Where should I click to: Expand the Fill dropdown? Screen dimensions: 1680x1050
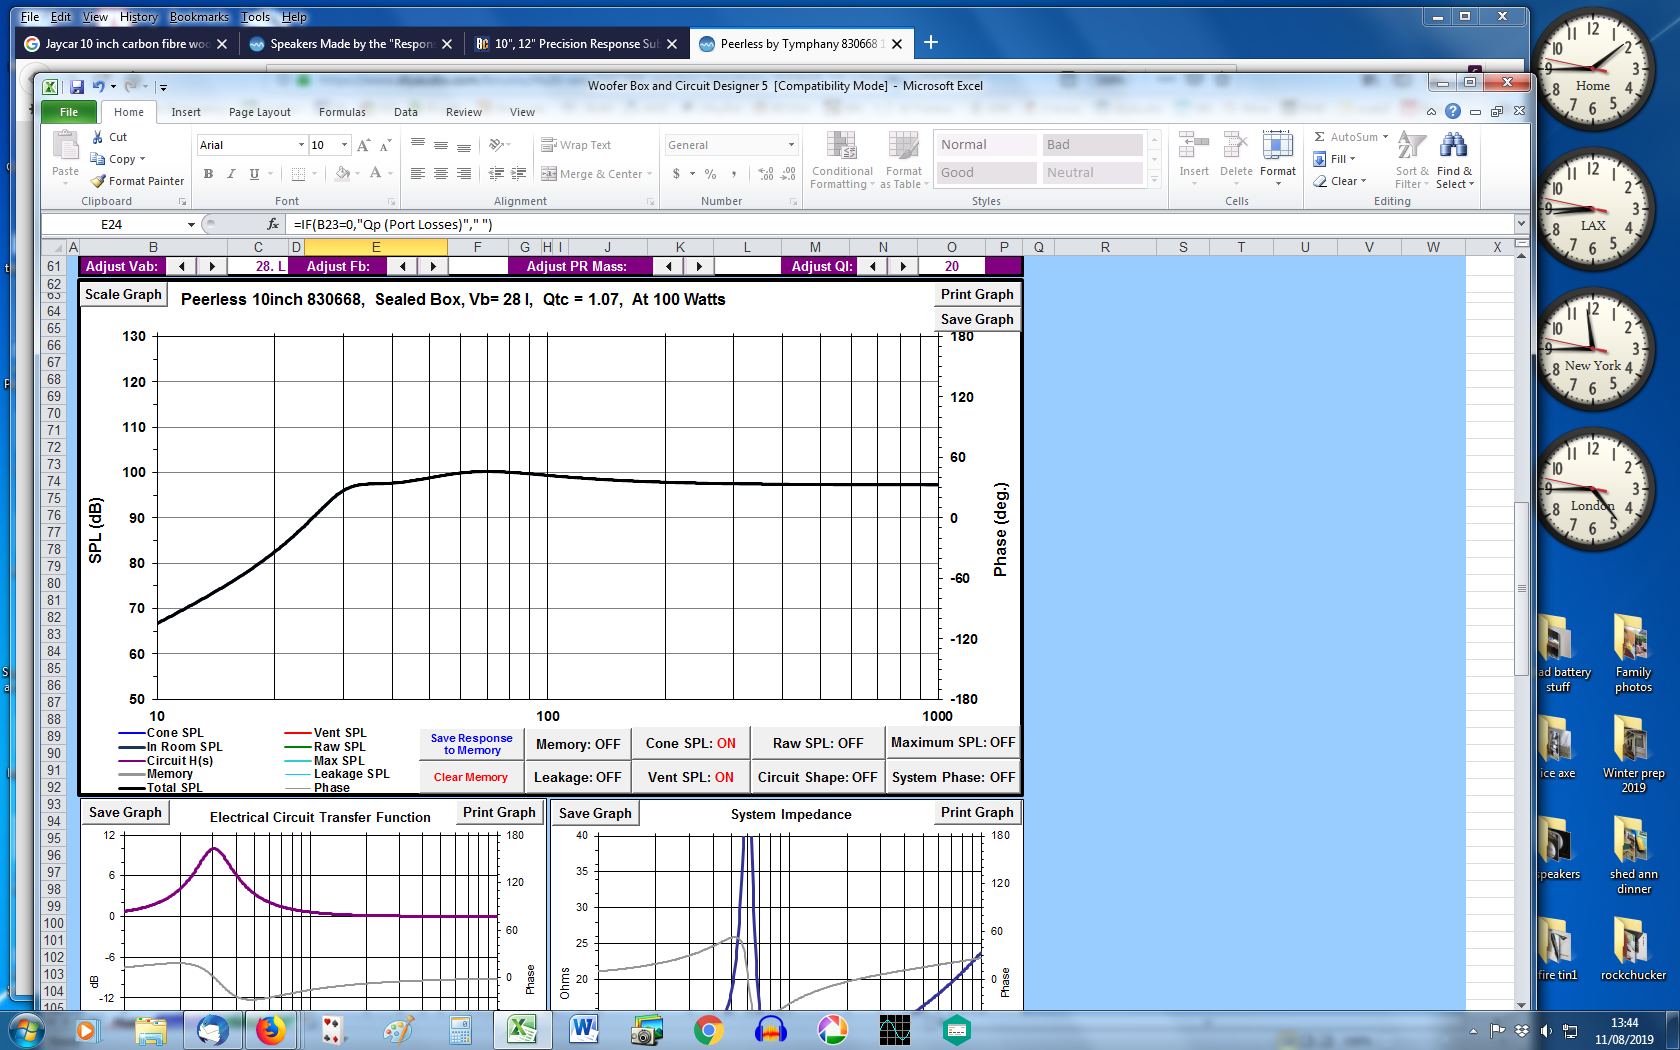tap(1352, 159)
